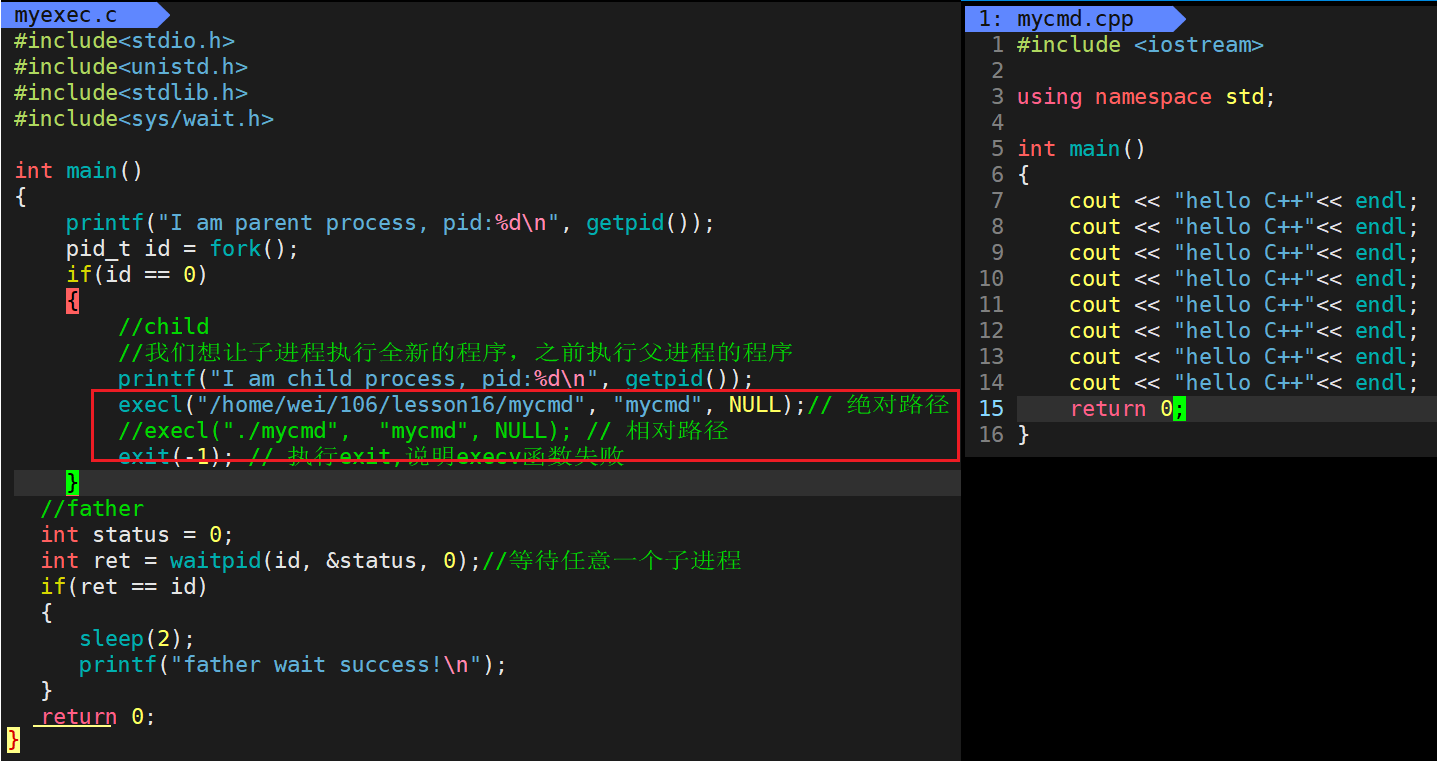Viewport: 1437px width, 761px height.
Task: Click the 'father wait success!' printf line
Action: 293,665
